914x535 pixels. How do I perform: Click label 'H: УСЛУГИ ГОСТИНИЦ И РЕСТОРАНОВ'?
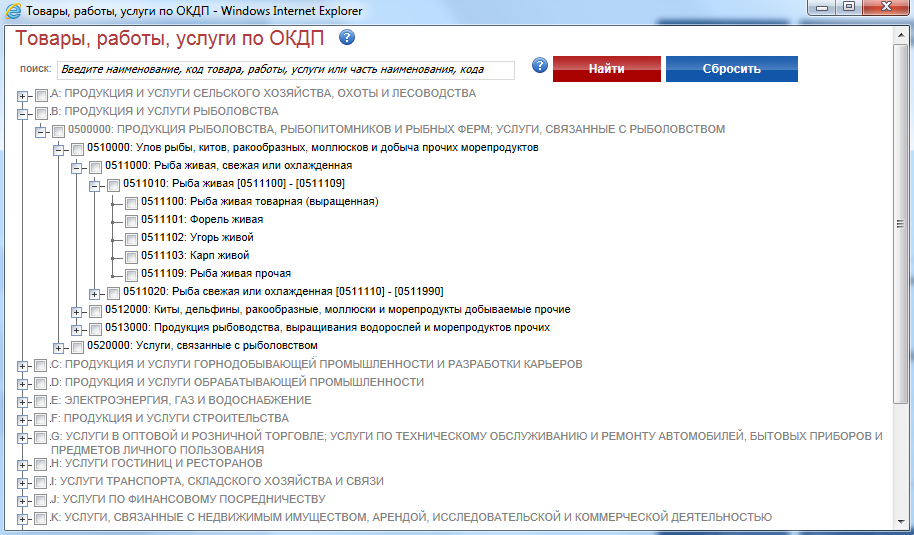point(157,463)
